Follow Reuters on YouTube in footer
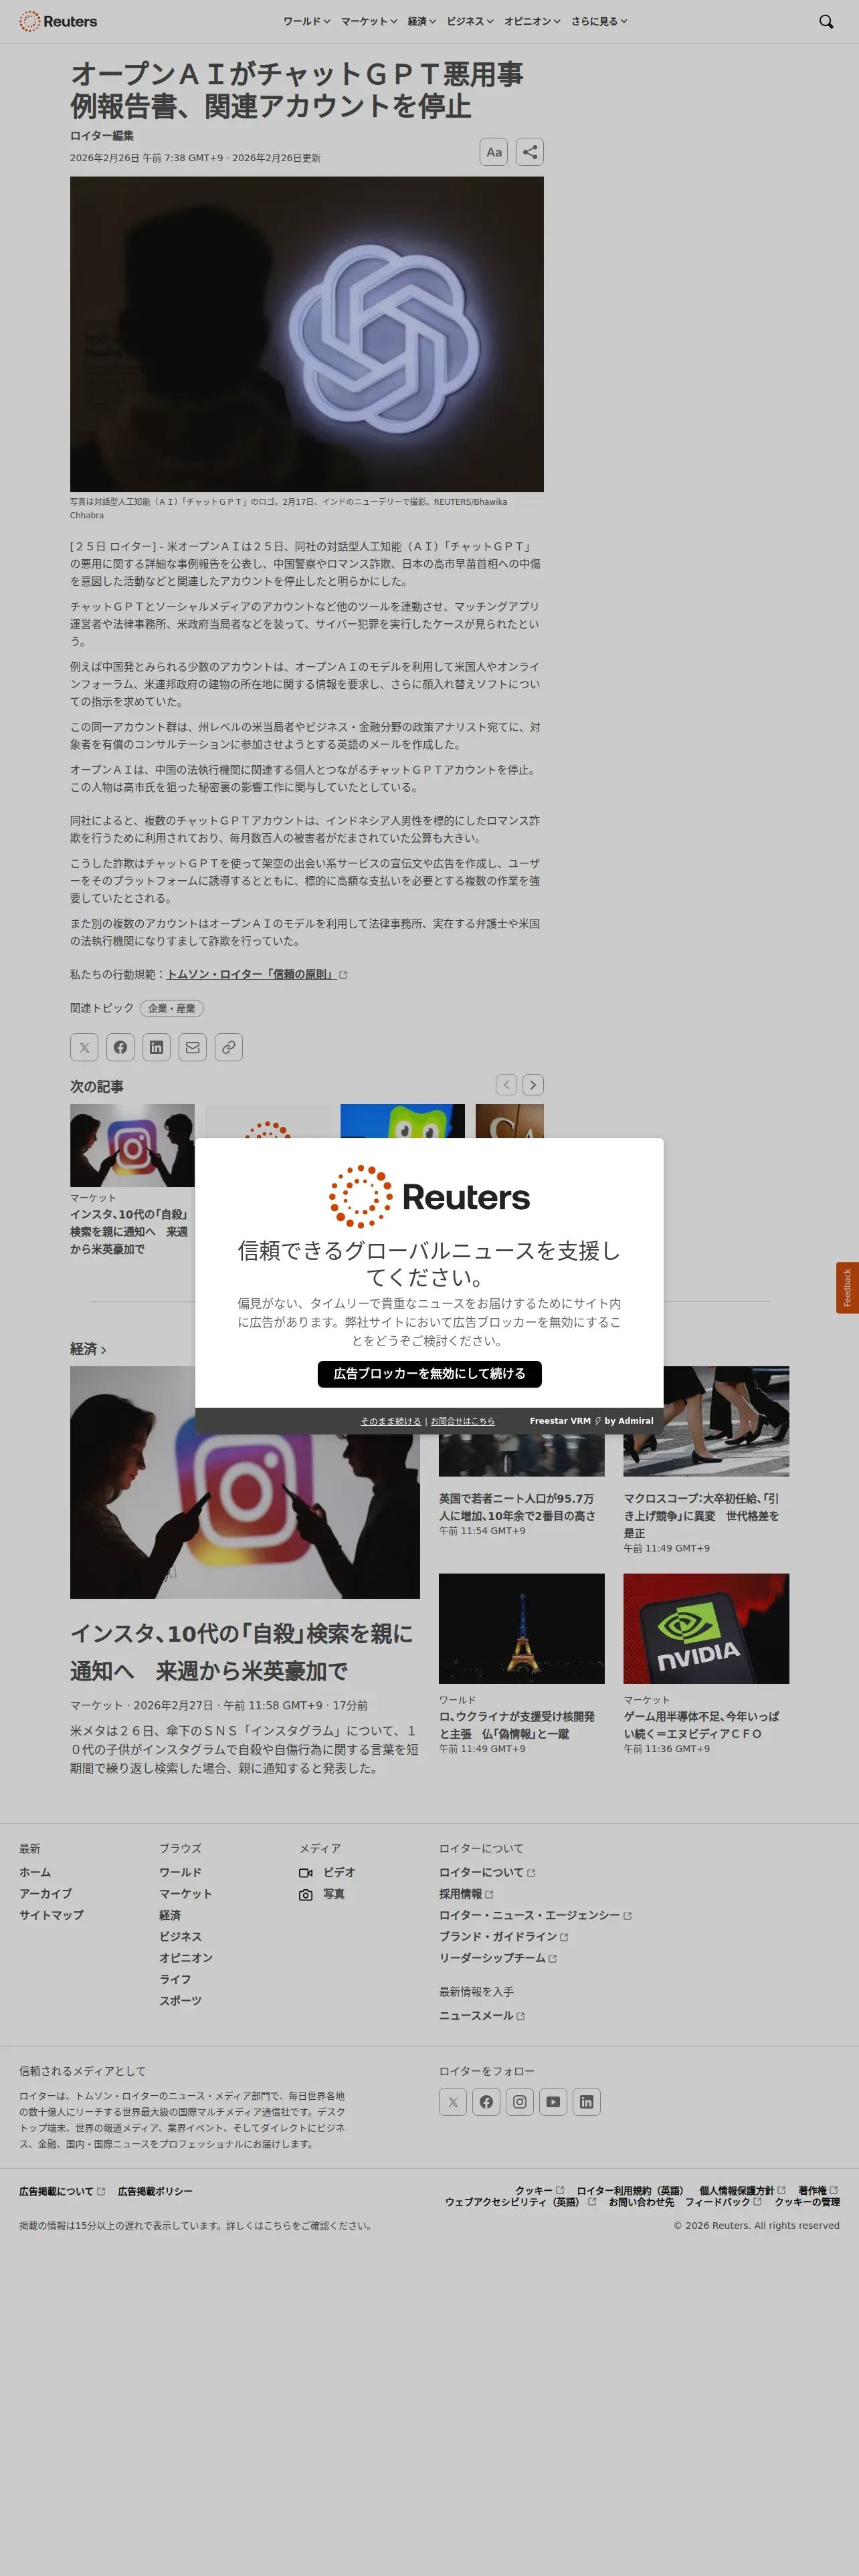 (x=553, y=2102)
